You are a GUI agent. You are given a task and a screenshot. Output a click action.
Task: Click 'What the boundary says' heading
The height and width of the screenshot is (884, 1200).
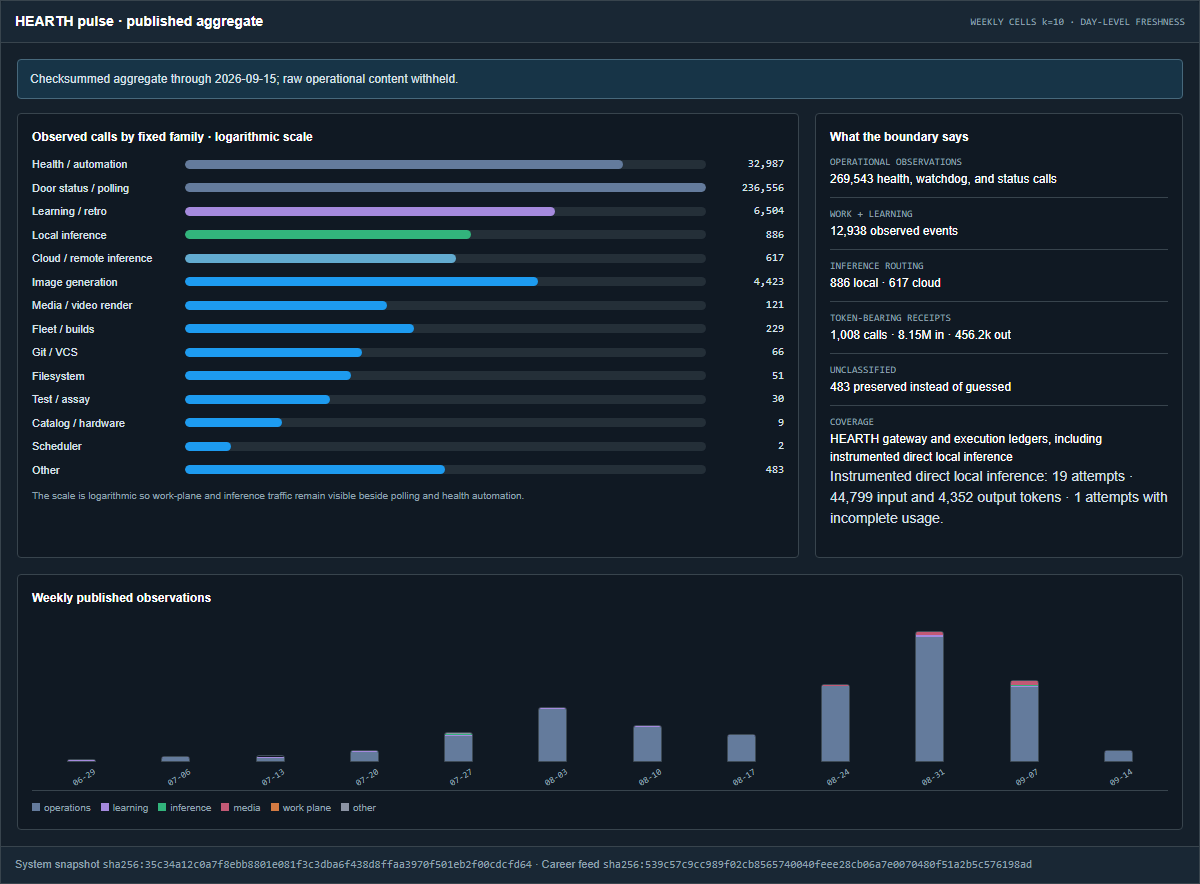899,137
